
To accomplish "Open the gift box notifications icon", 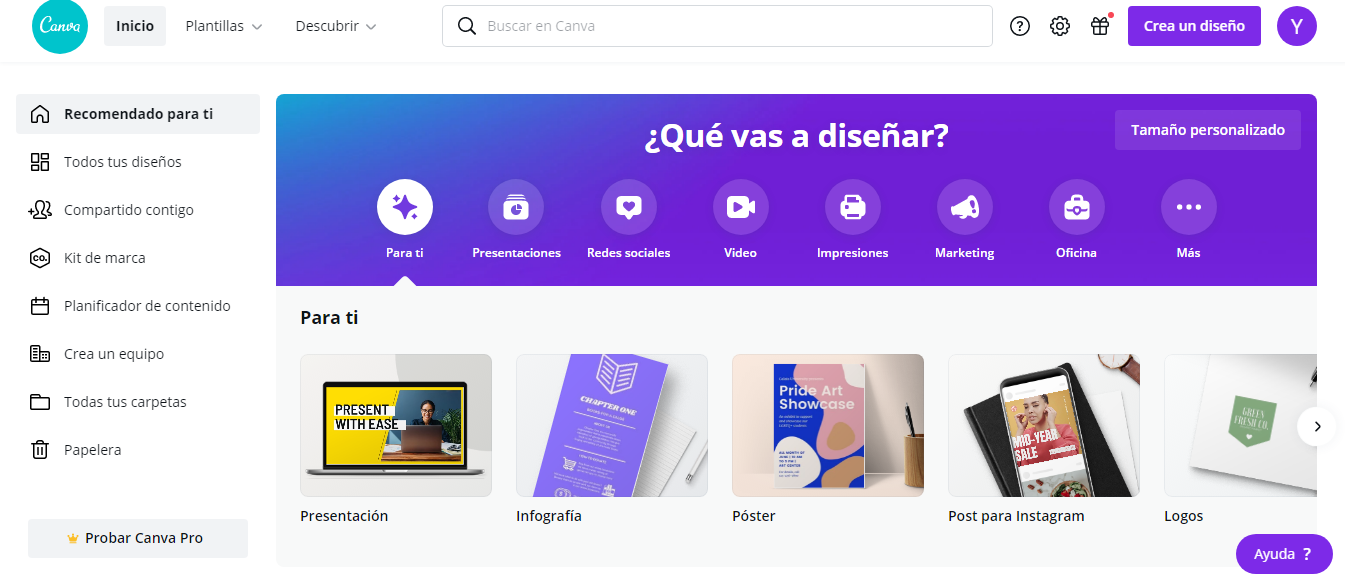I will 1100,26.
